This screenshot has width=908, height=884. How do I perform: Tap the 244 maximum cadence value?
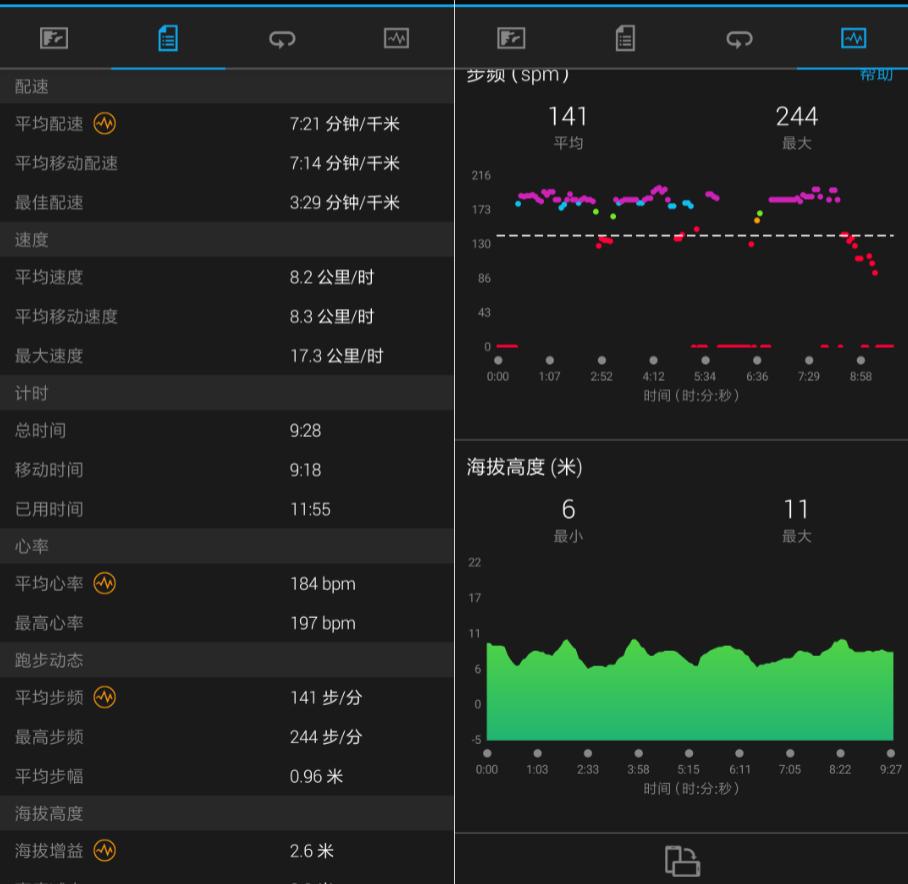coord(797,117)
